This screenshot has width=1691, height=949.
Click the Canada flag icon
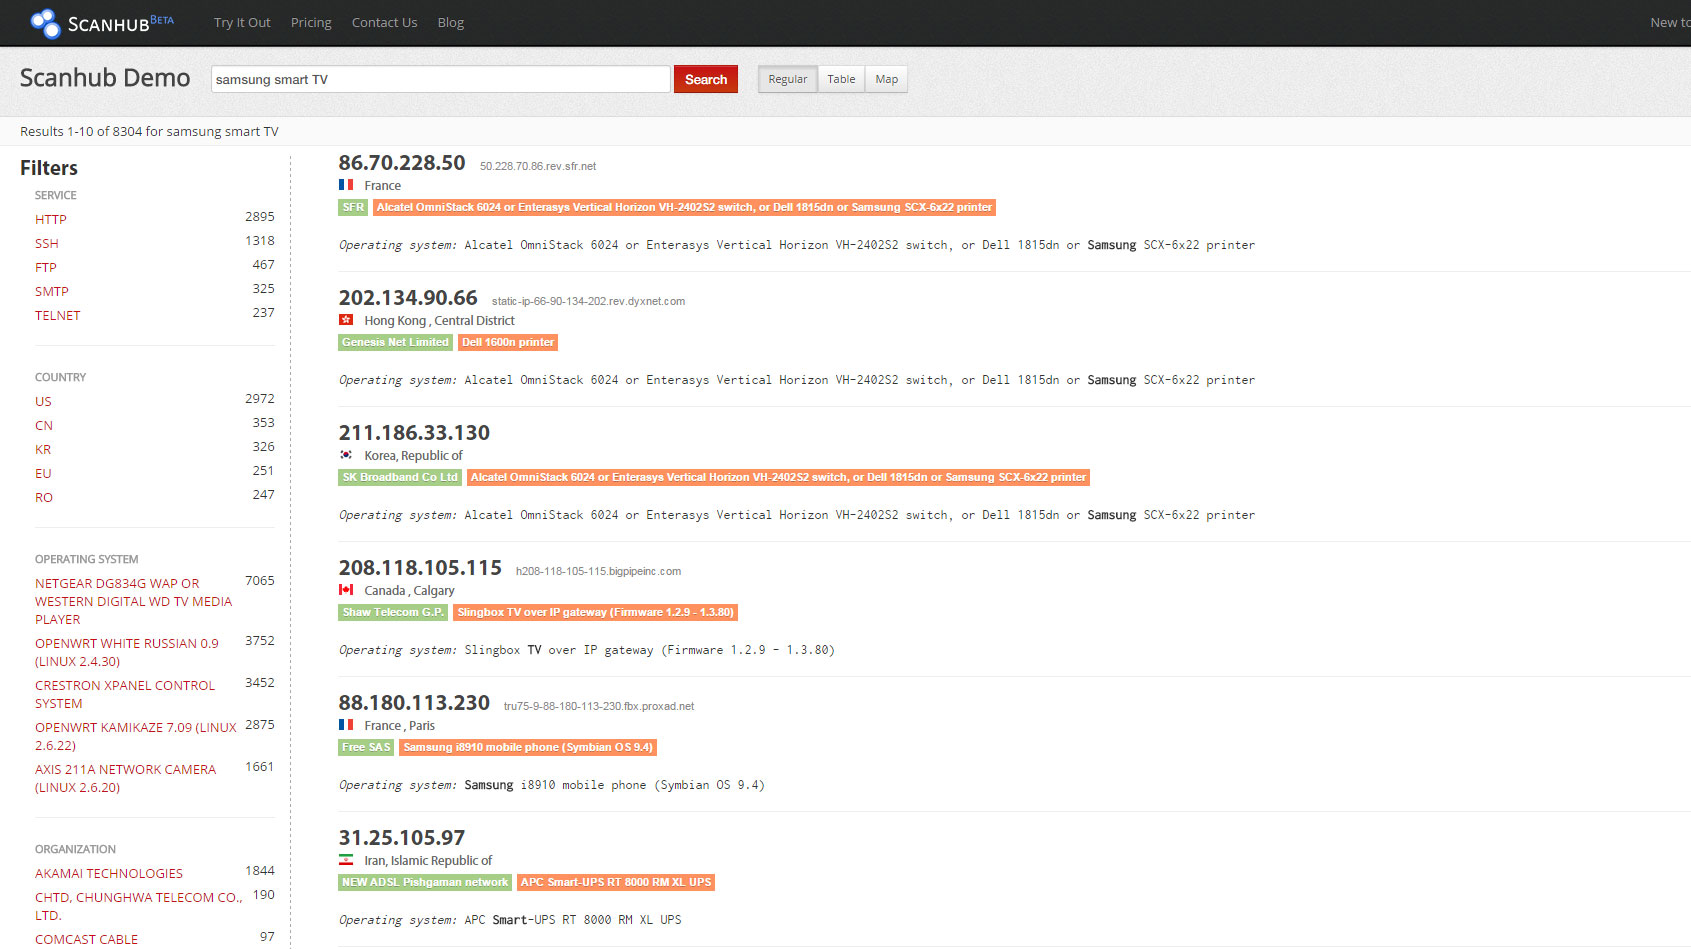pyautogui.click(x=346, y=590)
